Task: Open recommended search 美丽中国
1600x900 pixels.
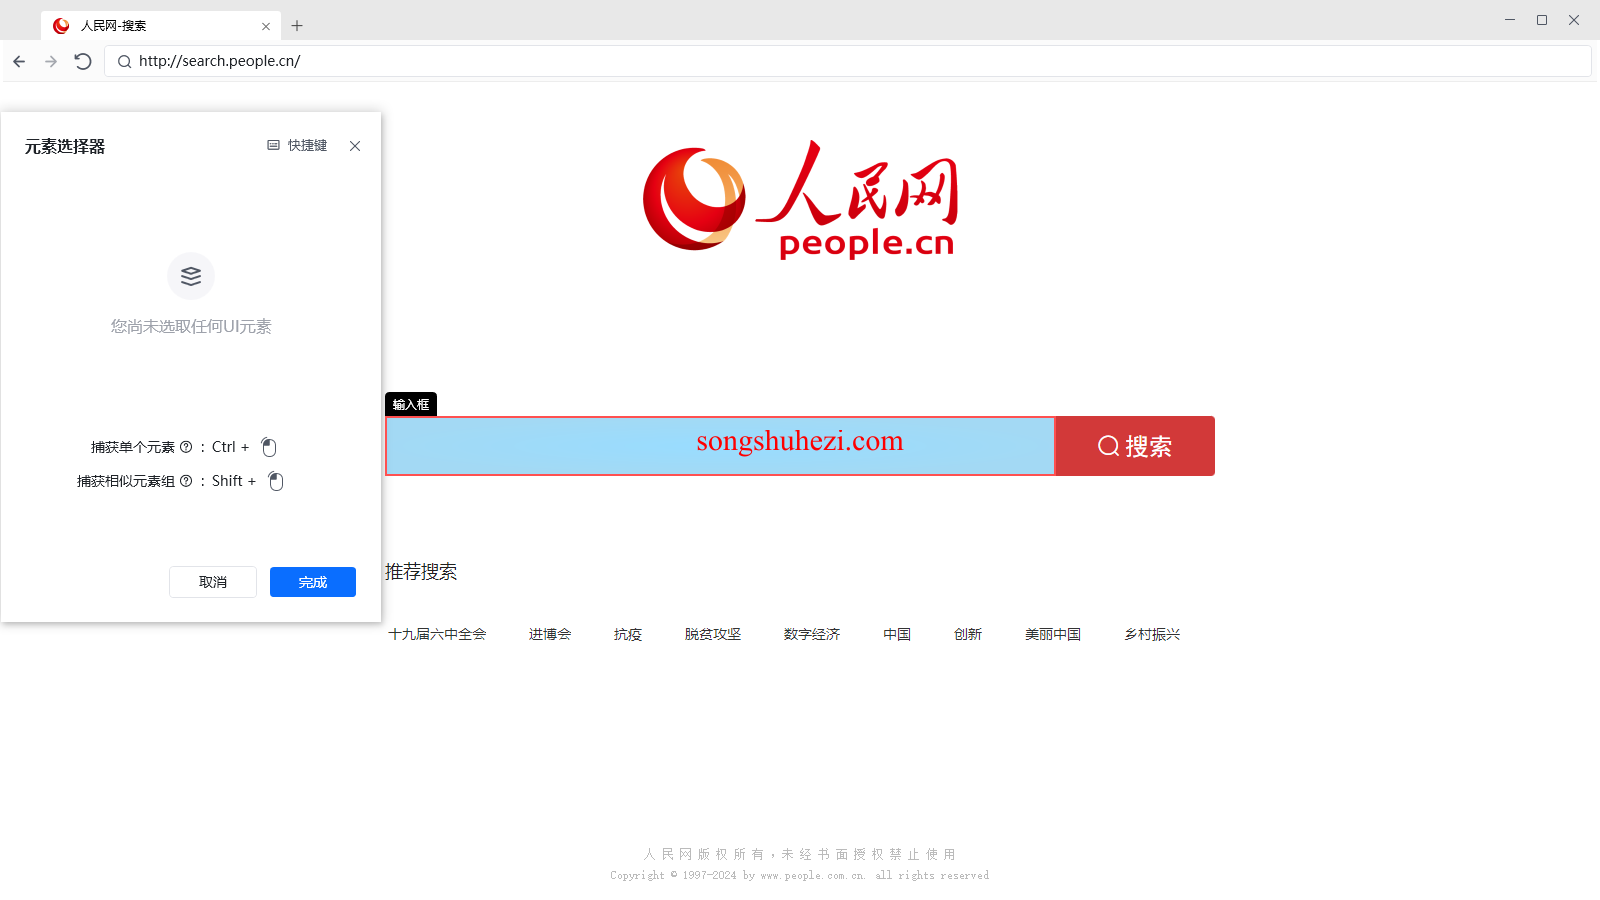Action: [x=1053, y=634]
